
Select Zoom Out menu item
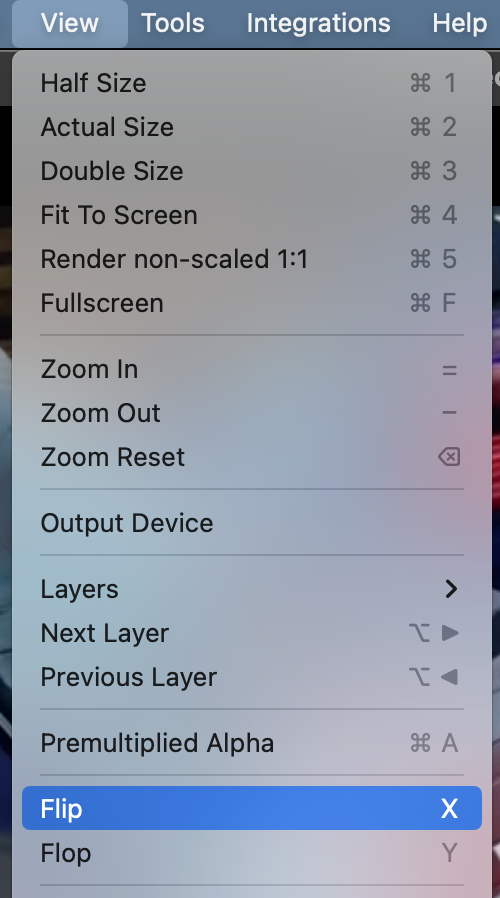251,413
